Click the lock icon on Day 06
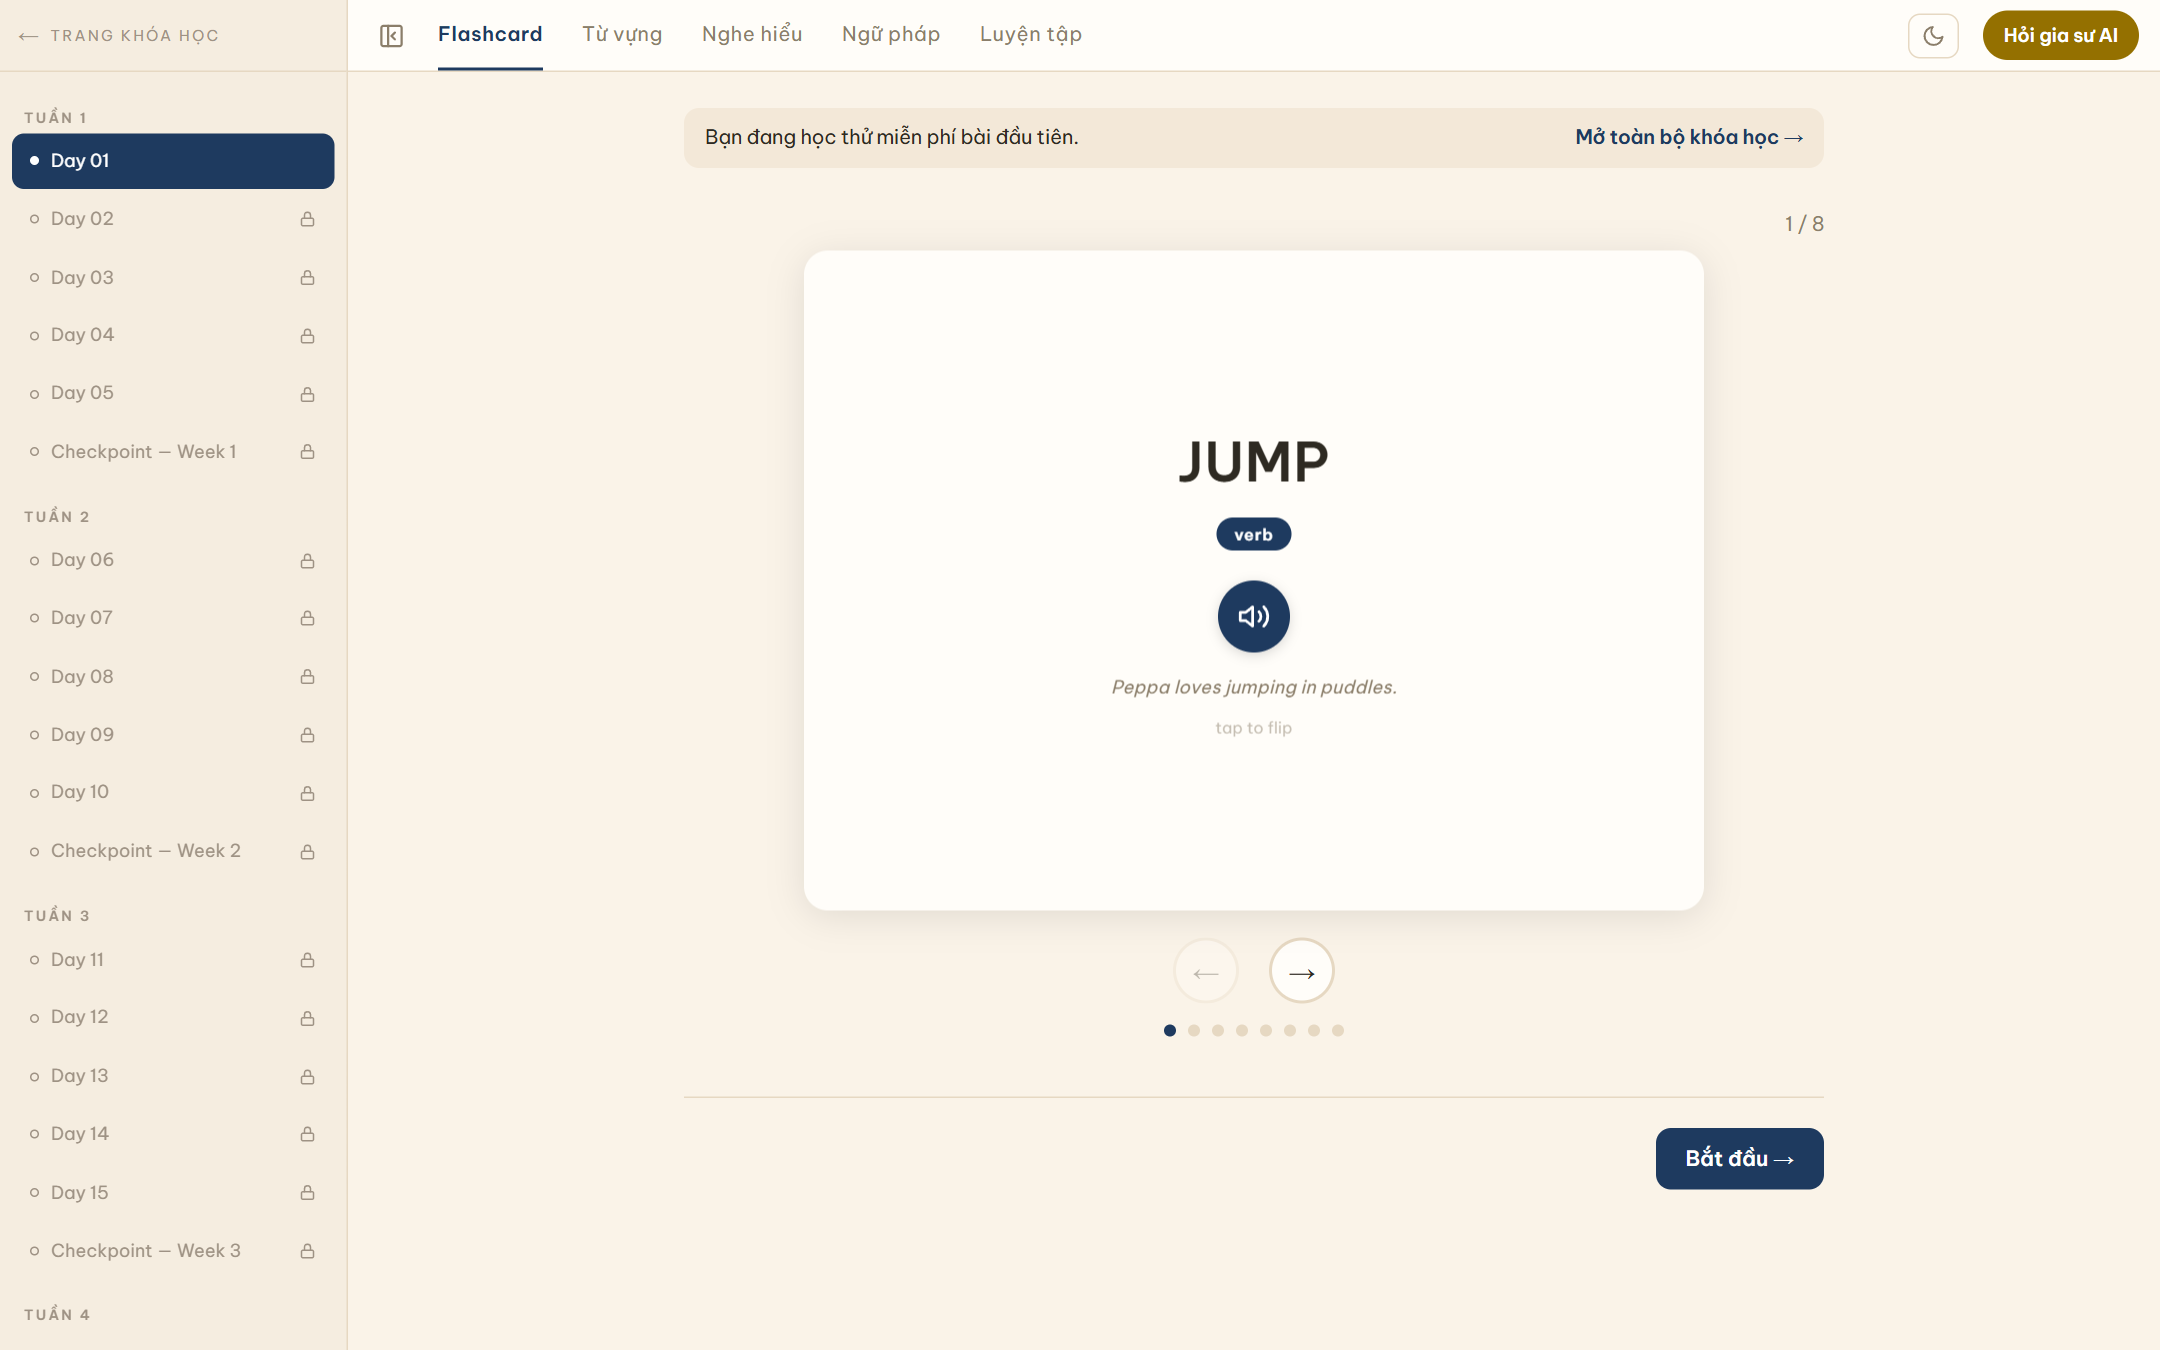The height and width of the screenshot is (1350, 2160). [x=307, y=561]
